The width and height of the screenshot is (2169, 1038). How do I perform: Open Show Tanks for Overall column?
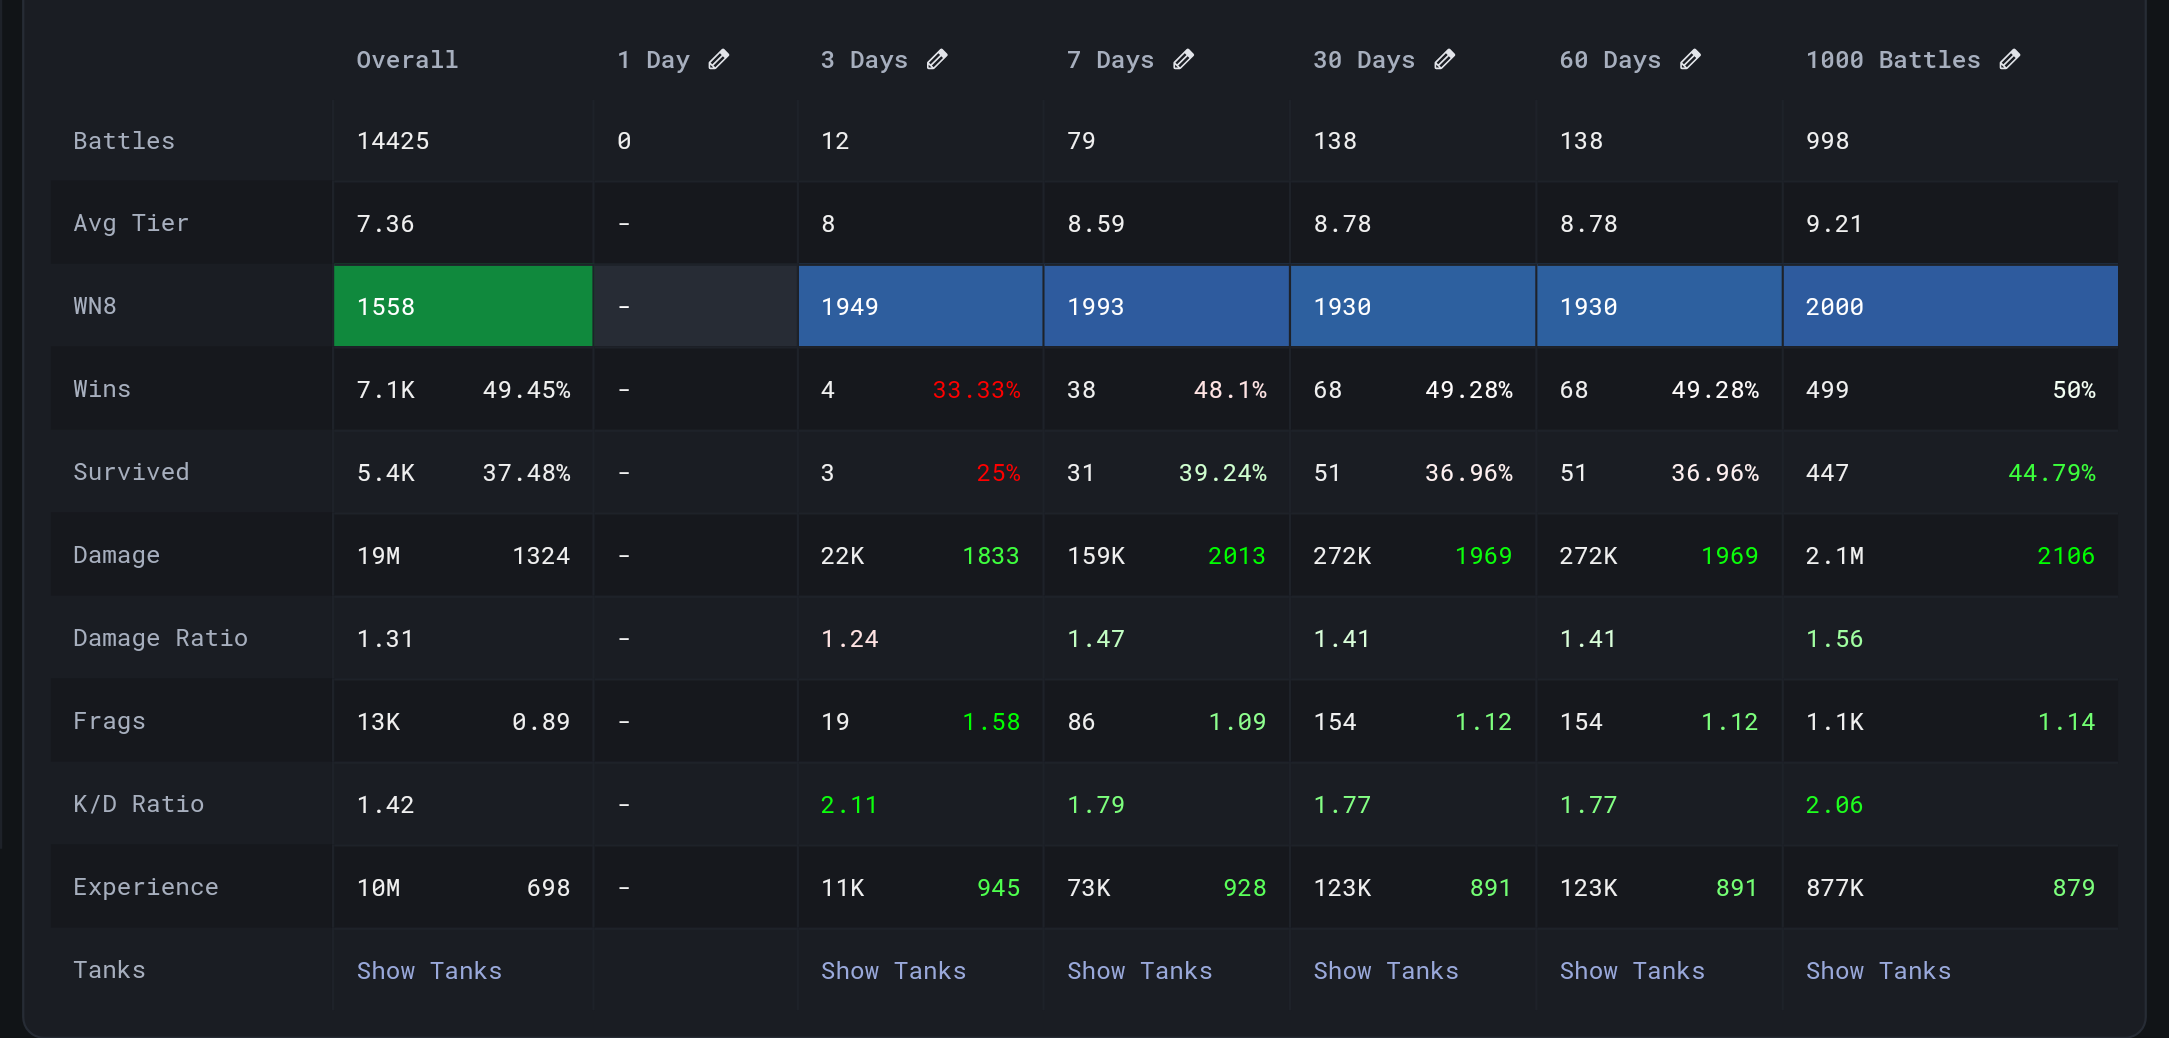(429, 971)
